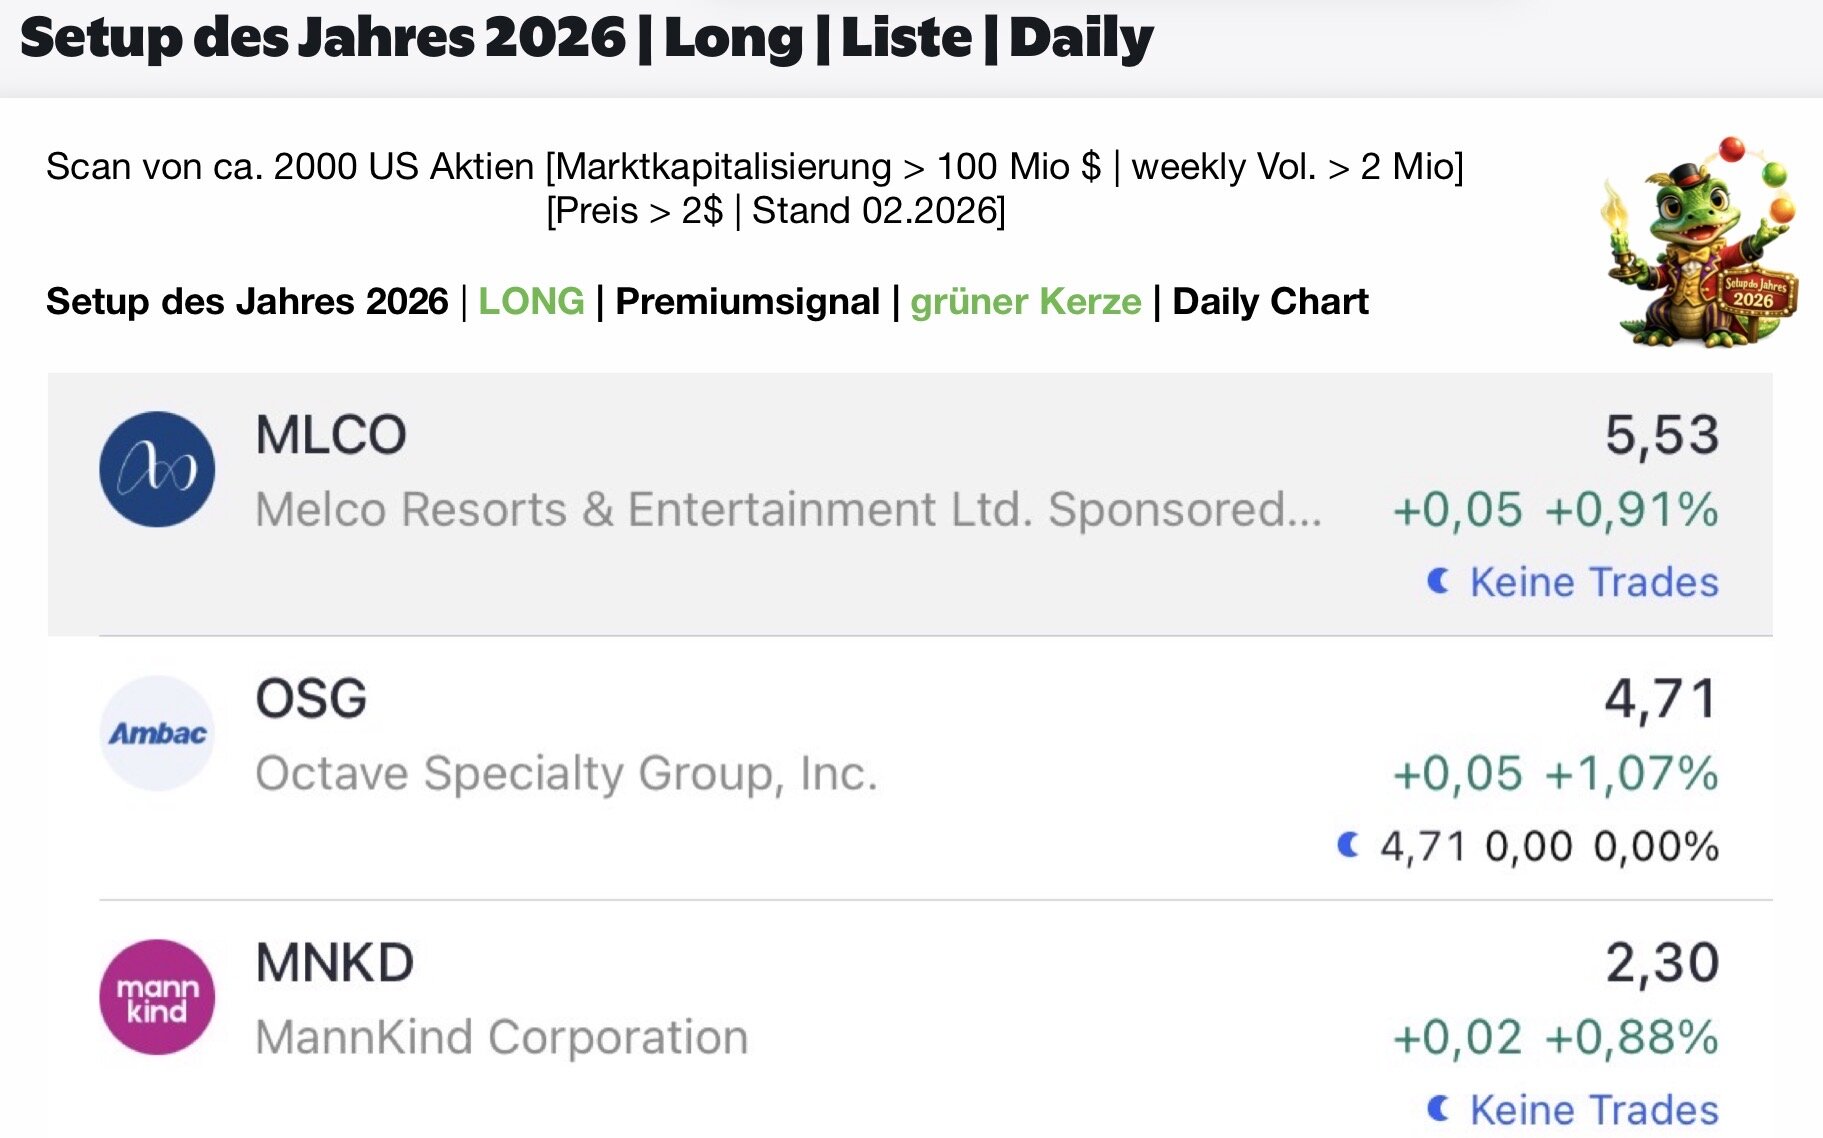Image resolution: width=1823 pixels, height=1138 pixels.
Task: Click the moon icon beside MNKD Keine Trades
Action: click(1438, 1108)
